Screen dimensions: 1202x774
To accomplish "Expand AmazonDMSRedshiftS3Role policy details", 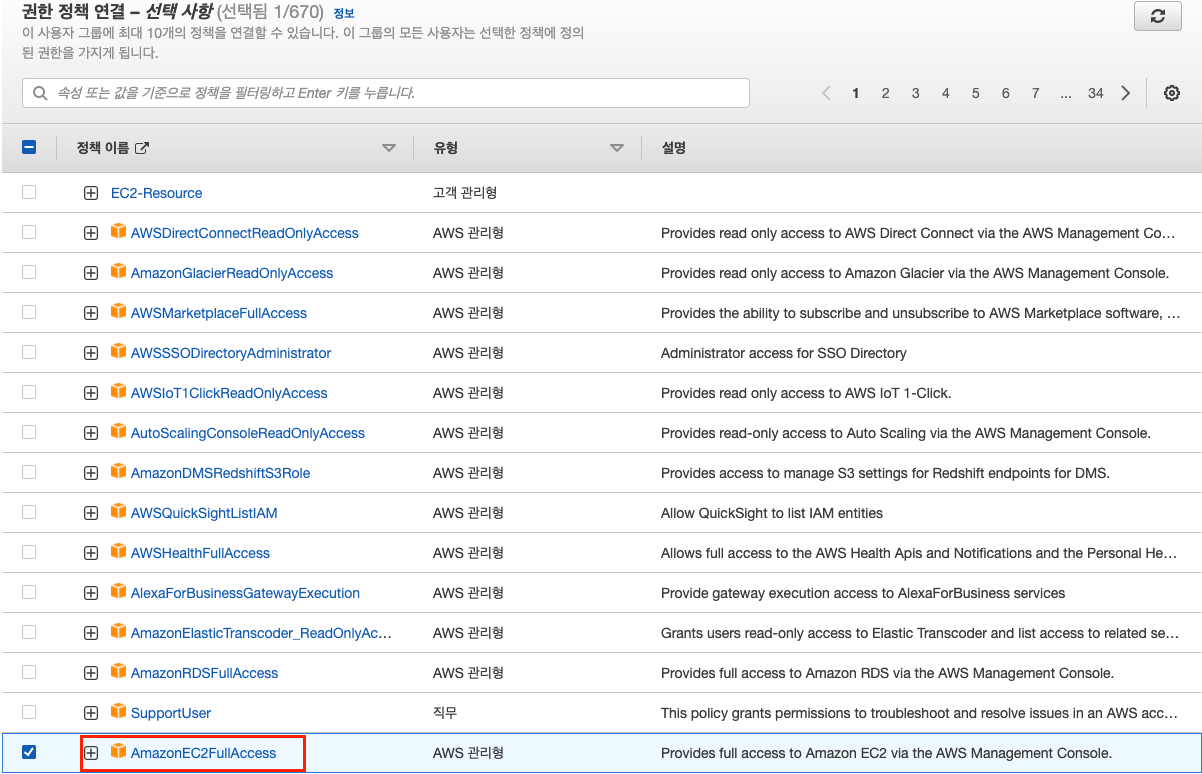I will 91,473.
